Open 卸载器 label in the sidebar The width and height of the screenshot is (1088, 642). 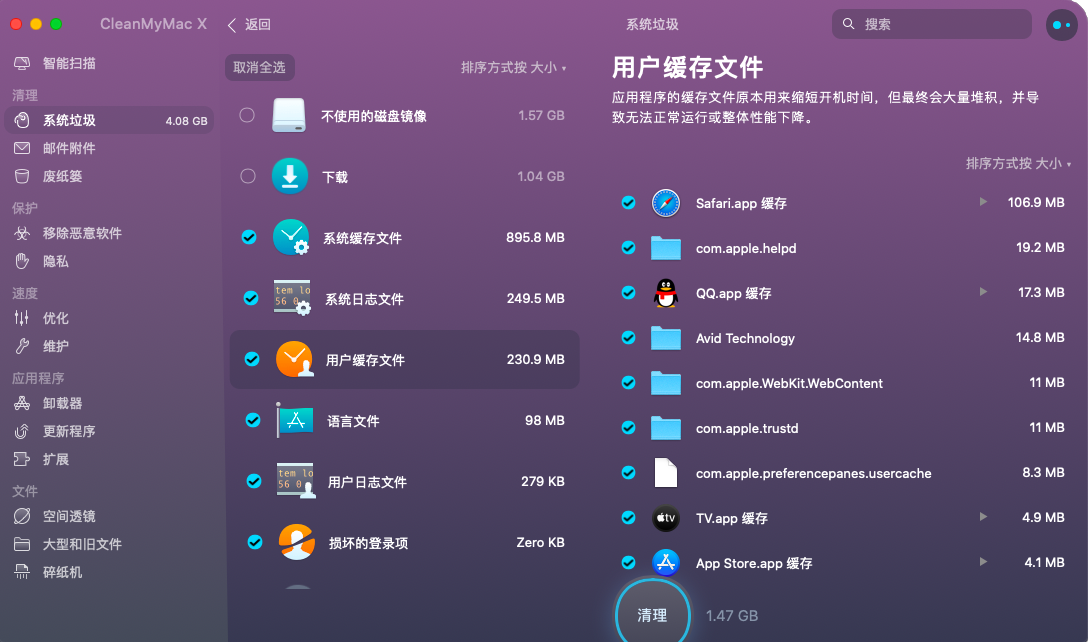point(62,403)
